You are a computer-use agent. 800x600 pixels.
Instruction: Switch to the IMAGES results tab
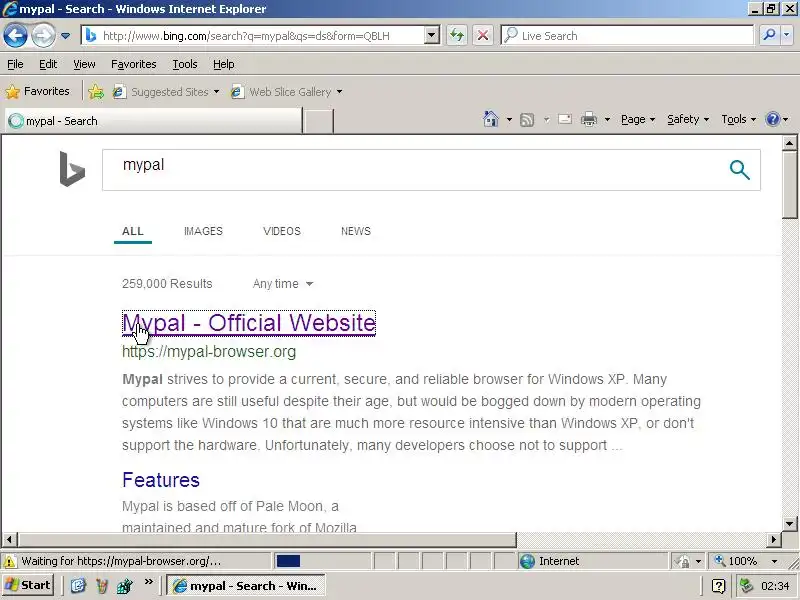pos(203,231)
